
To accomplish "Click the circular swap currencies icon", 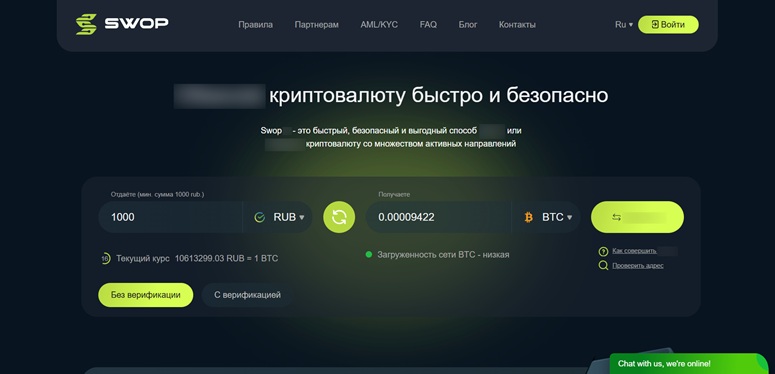I will point(339,217).
